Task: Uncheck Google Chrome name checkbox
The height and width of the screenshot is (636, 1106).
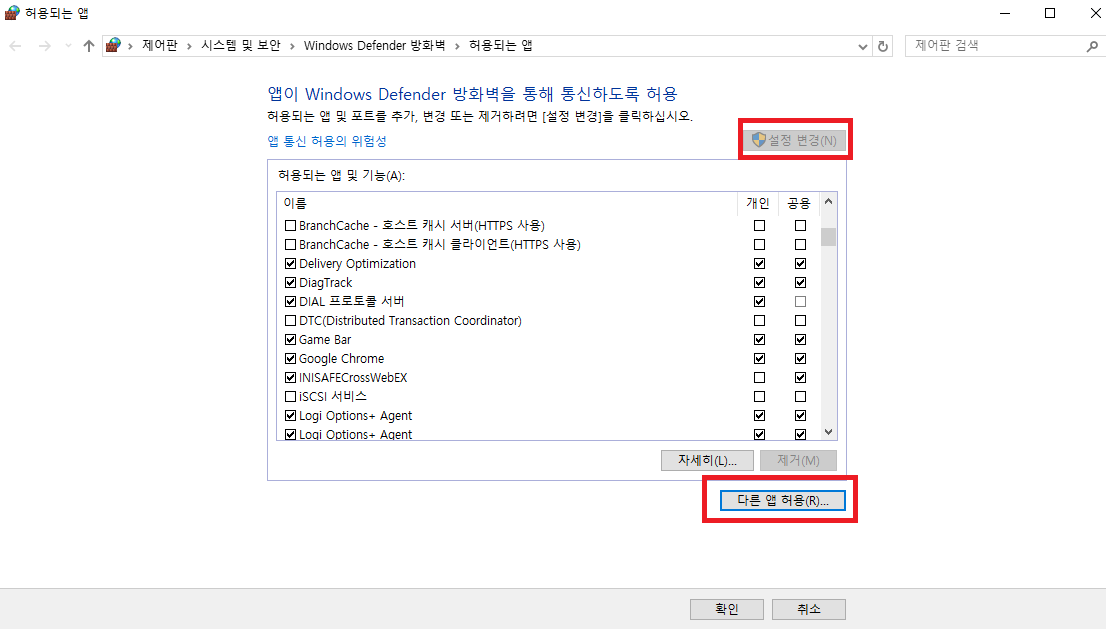Action: click(x=290, y=359)
